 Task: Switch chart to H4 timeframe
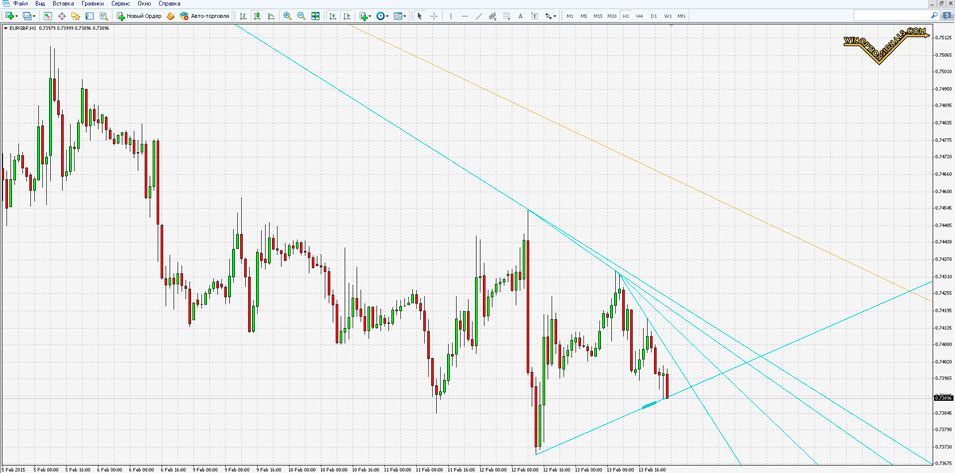(x=640, y=16)
